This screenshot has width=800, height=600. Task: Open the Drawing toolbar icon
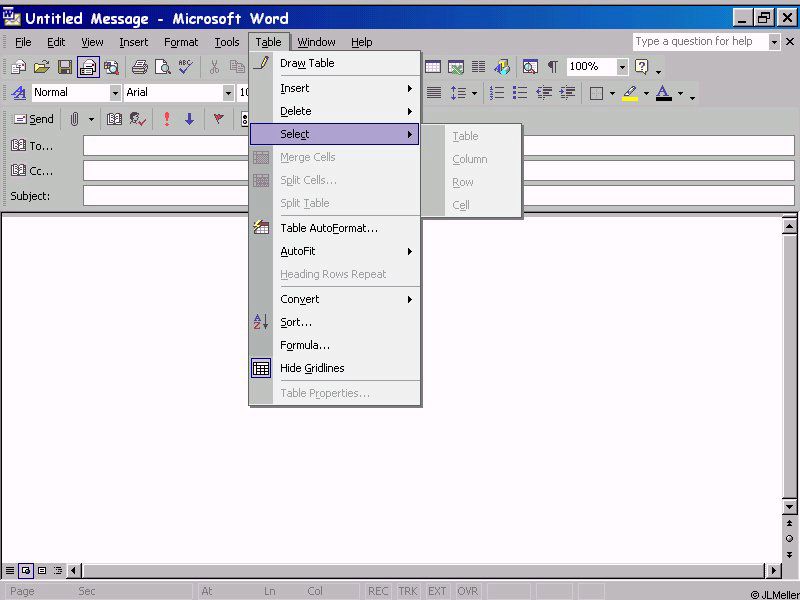coord(502,67)
